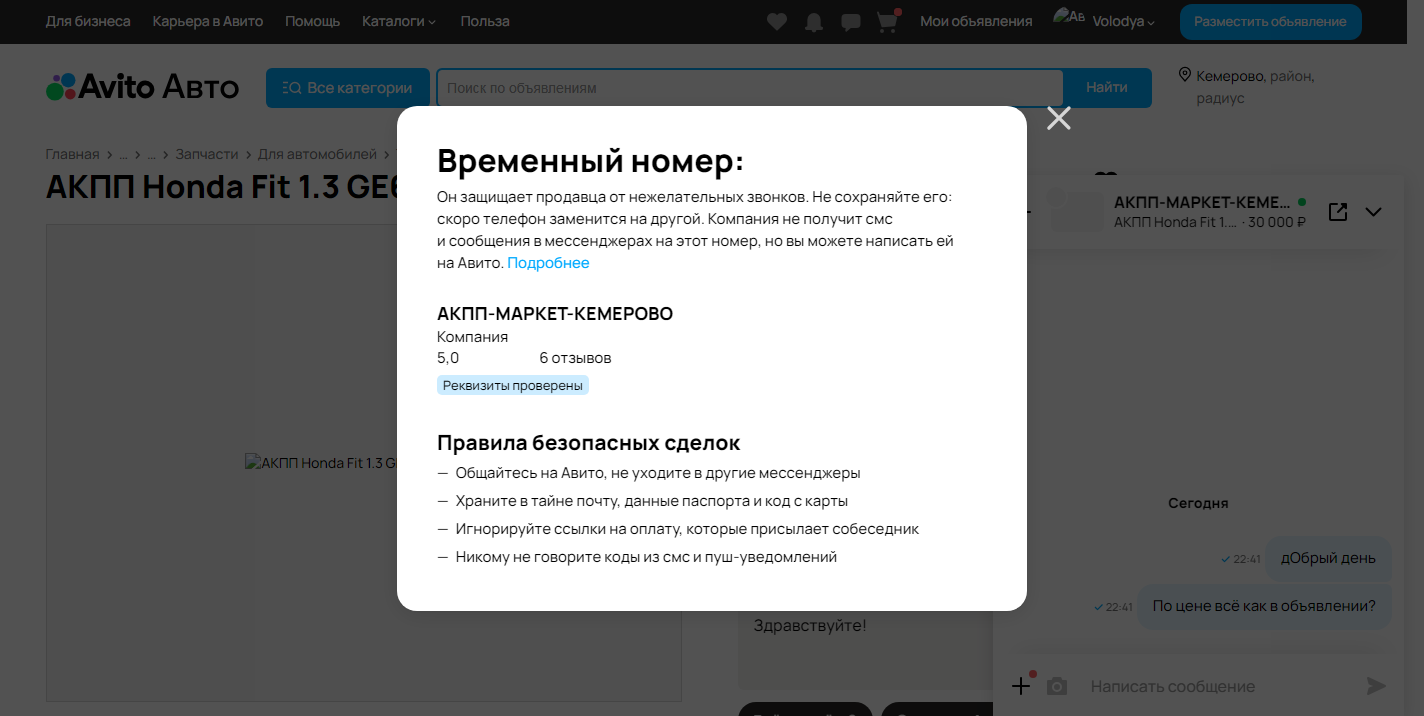
Task: Open Карьера в Авито link
Action: pos(208,21)
